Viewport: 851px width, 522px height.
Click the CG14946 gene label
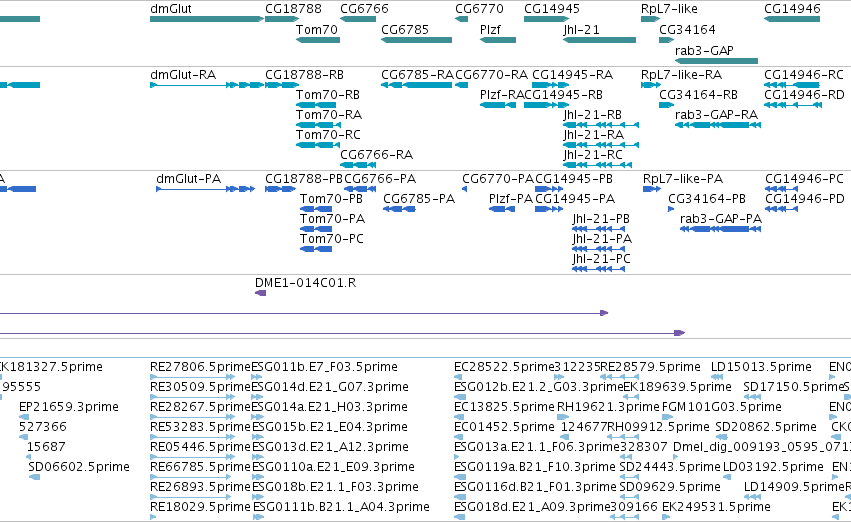pyautogui.click(x=792, y=9)
